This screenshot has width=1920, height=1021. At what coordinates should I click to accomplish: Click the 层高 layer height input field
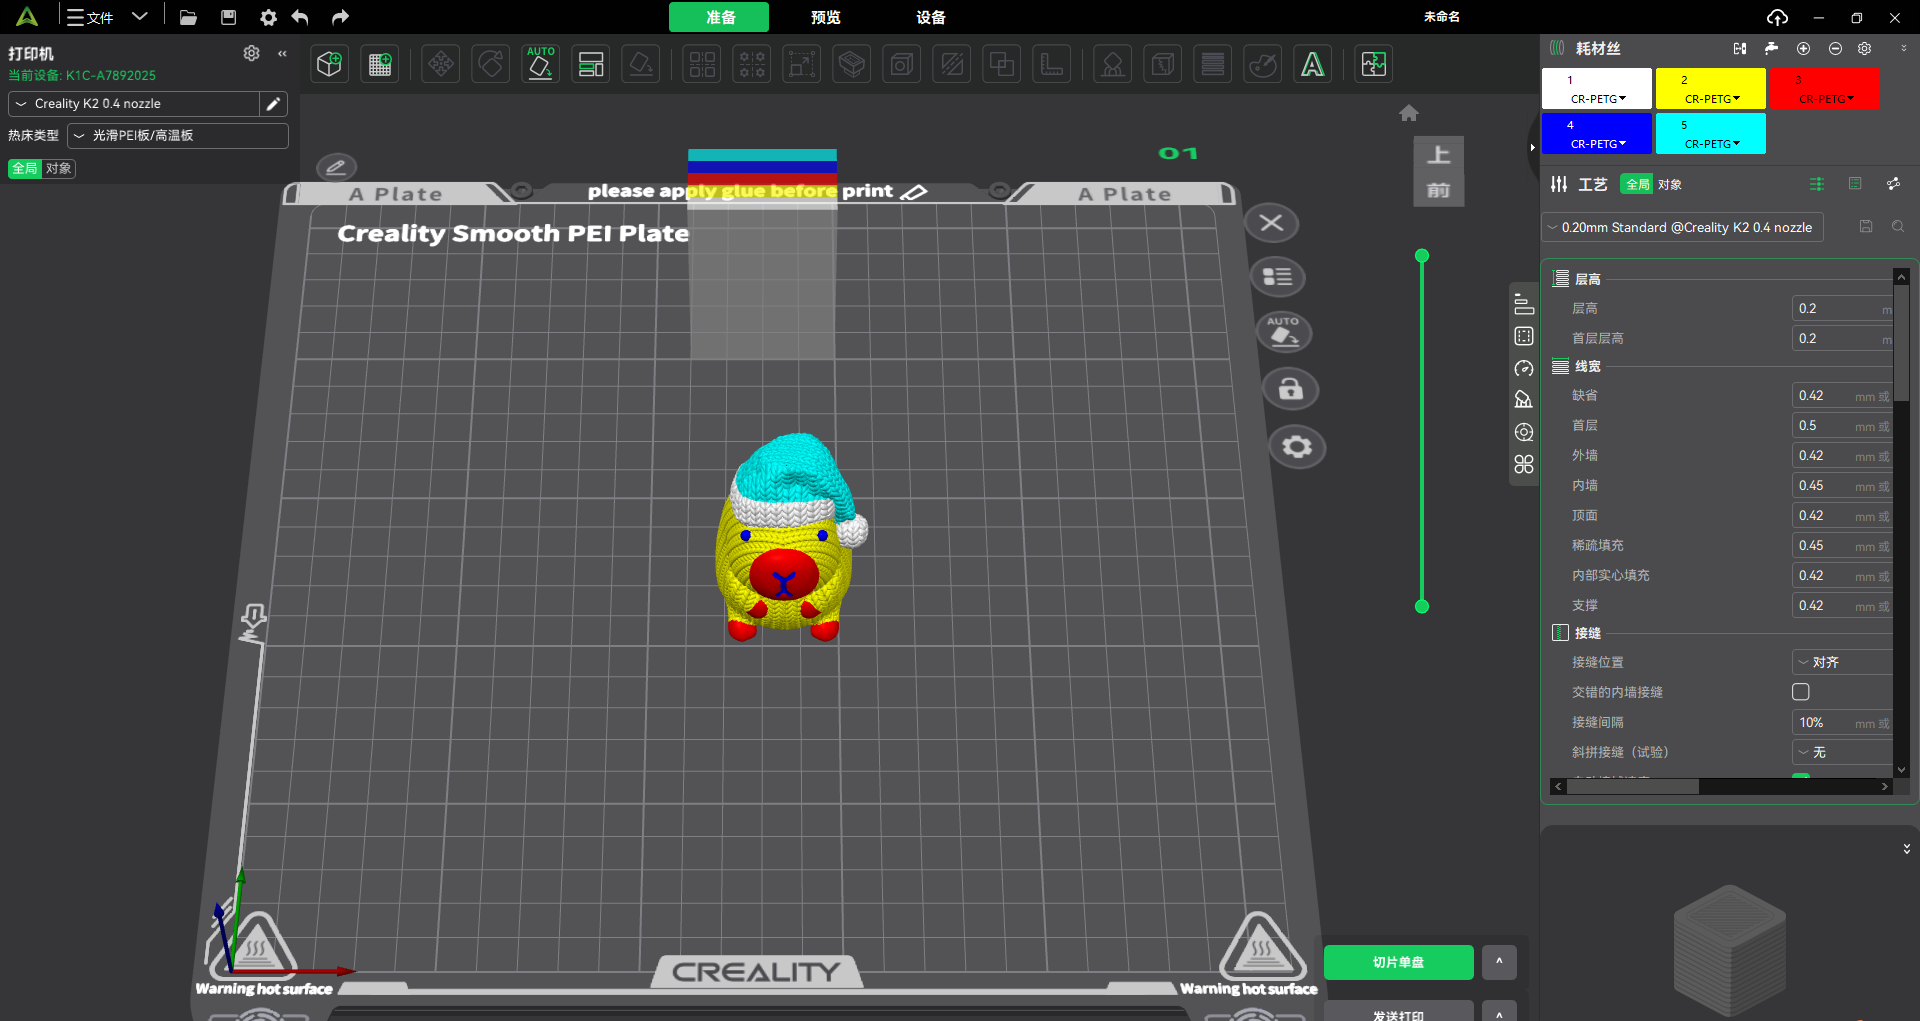point(1842,308)
